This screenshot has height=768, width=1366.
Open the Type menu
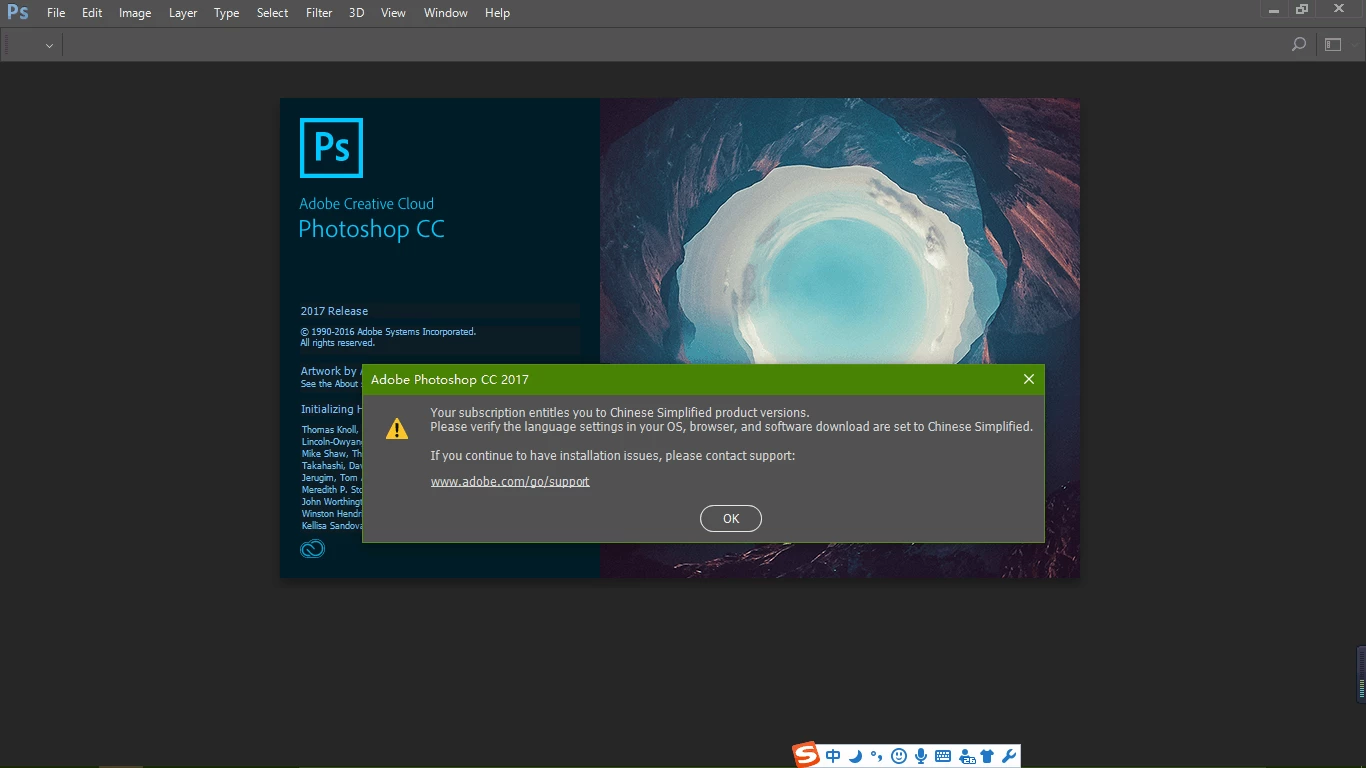[227, 13]
